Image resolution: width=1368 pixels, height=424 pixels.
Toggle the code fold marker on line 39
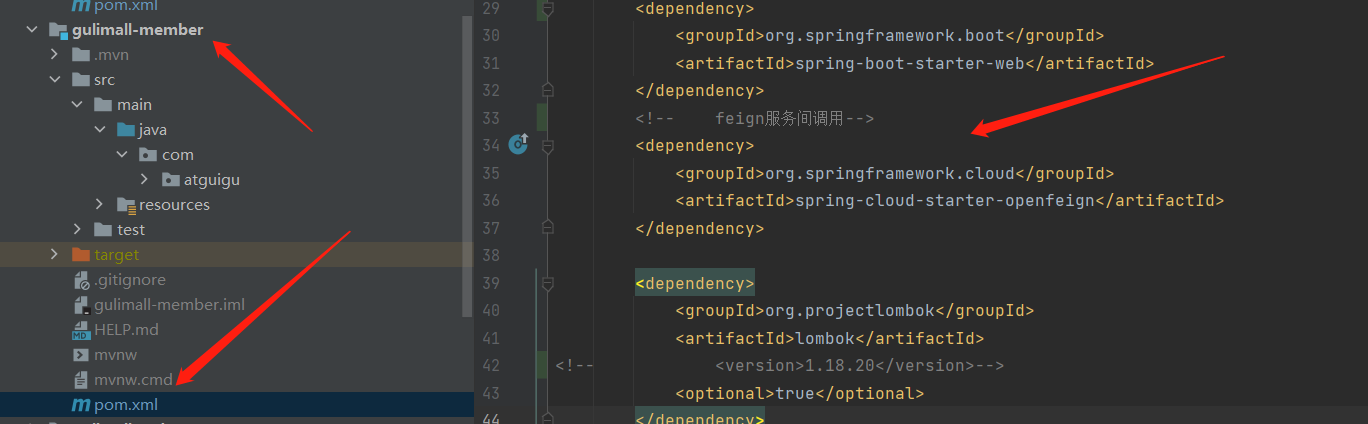pos(547,283)
